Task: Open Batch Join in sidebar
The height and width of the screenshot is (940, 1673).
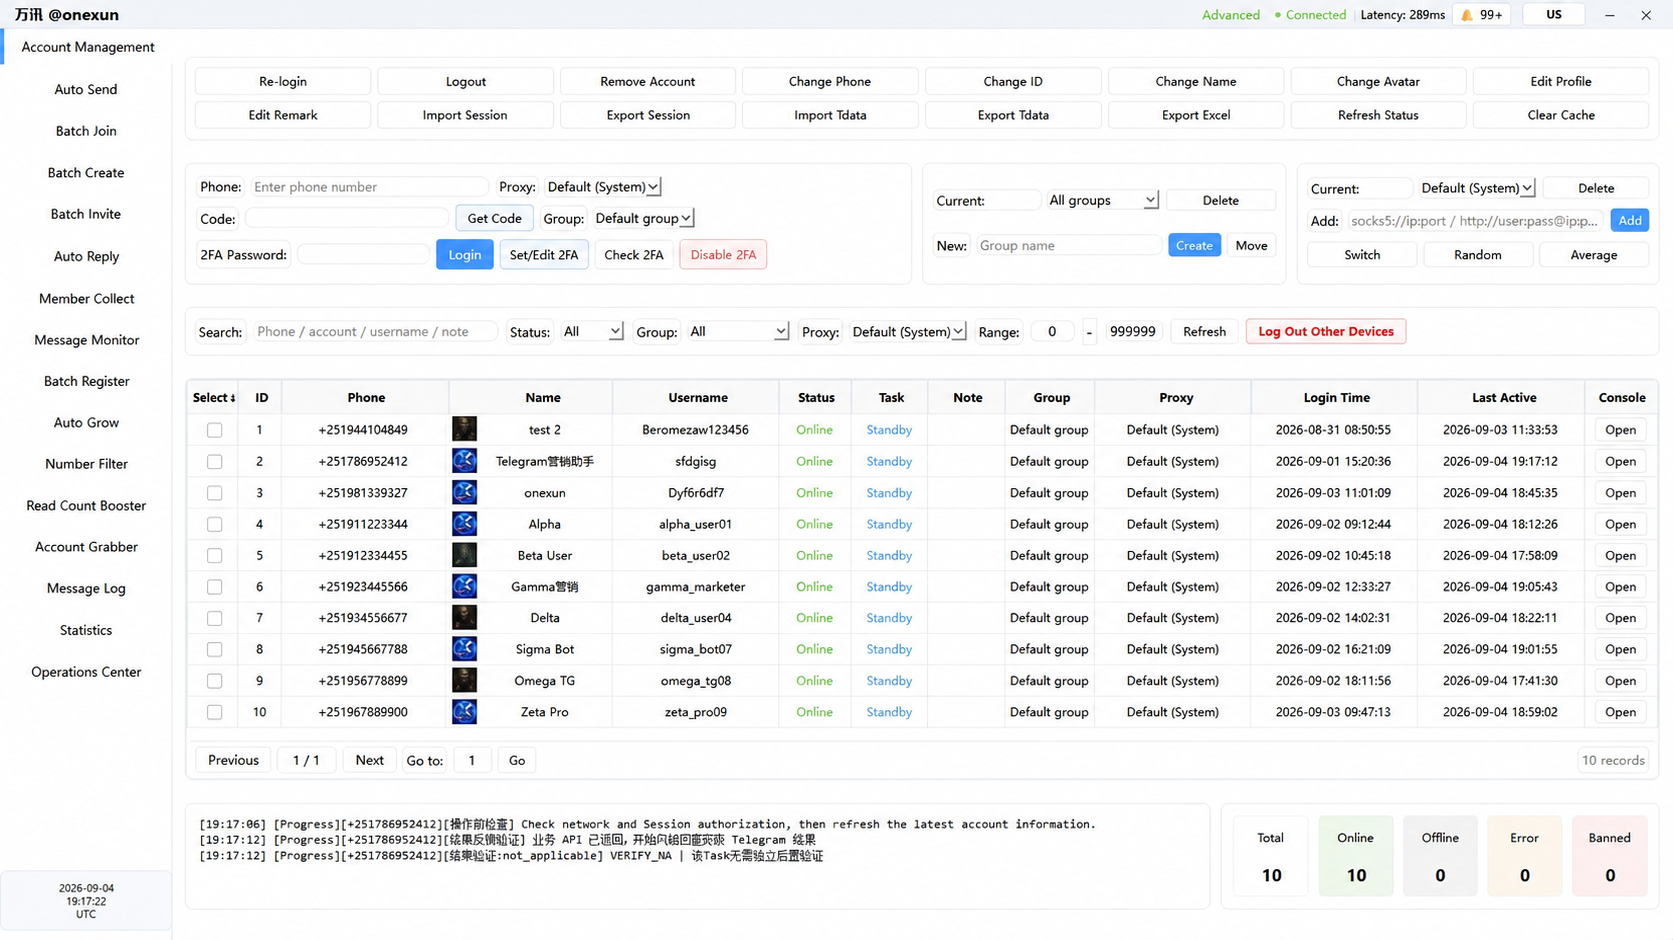Action: click(x=86, y=131)
